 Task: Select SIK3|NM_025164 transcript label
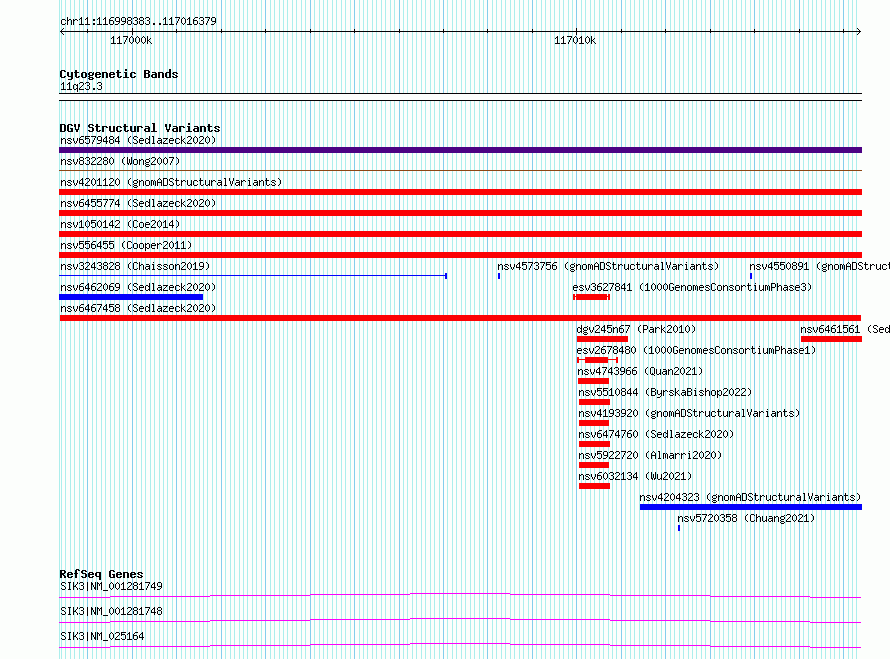tap(102, 636)
